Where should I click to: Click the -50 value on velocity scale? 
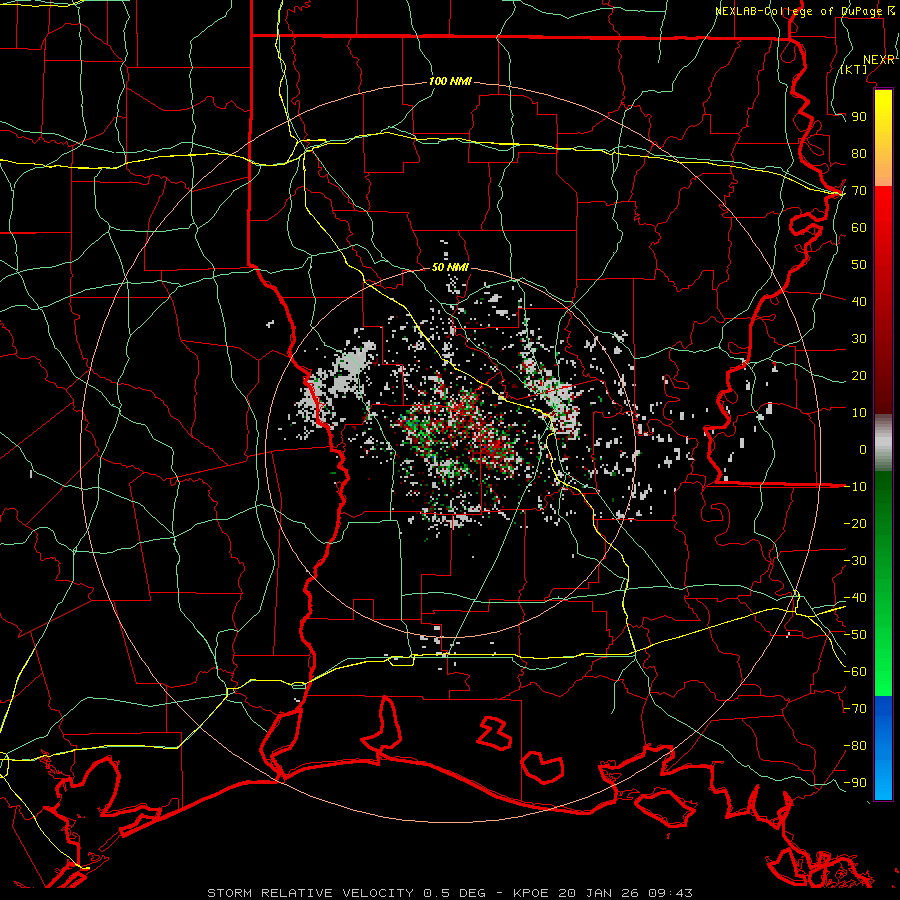click(855, 635)
